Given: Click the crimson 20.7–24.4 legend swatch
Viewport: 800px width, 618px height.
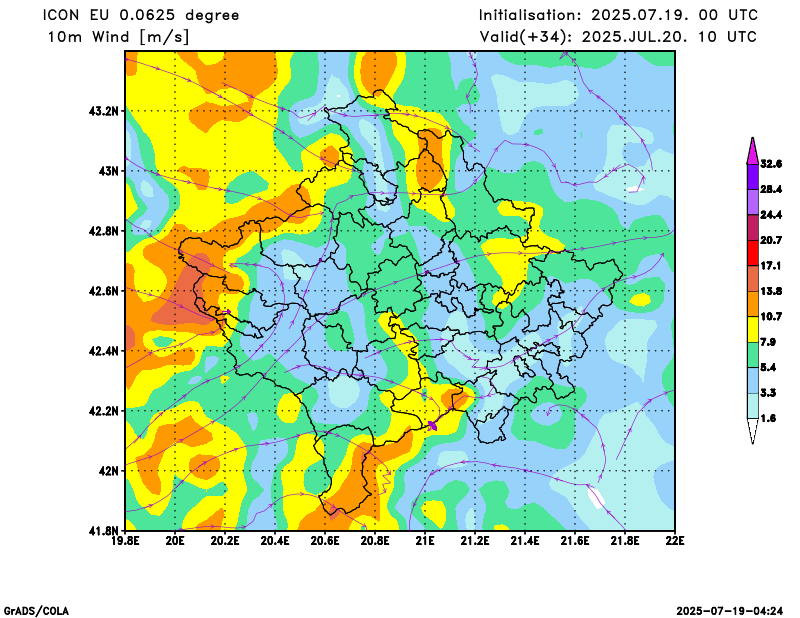Looking at the screenshot, I should (752, 228).
